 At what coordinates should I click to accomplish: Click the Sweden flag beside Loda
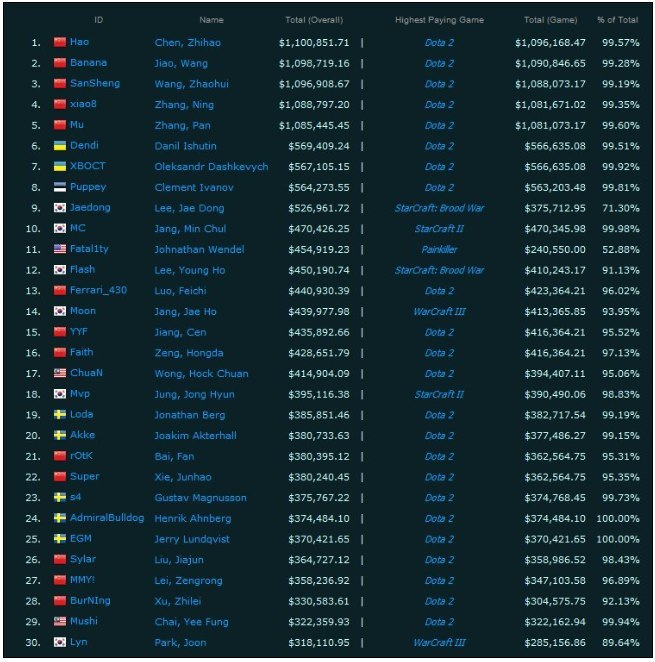(60, 415)
